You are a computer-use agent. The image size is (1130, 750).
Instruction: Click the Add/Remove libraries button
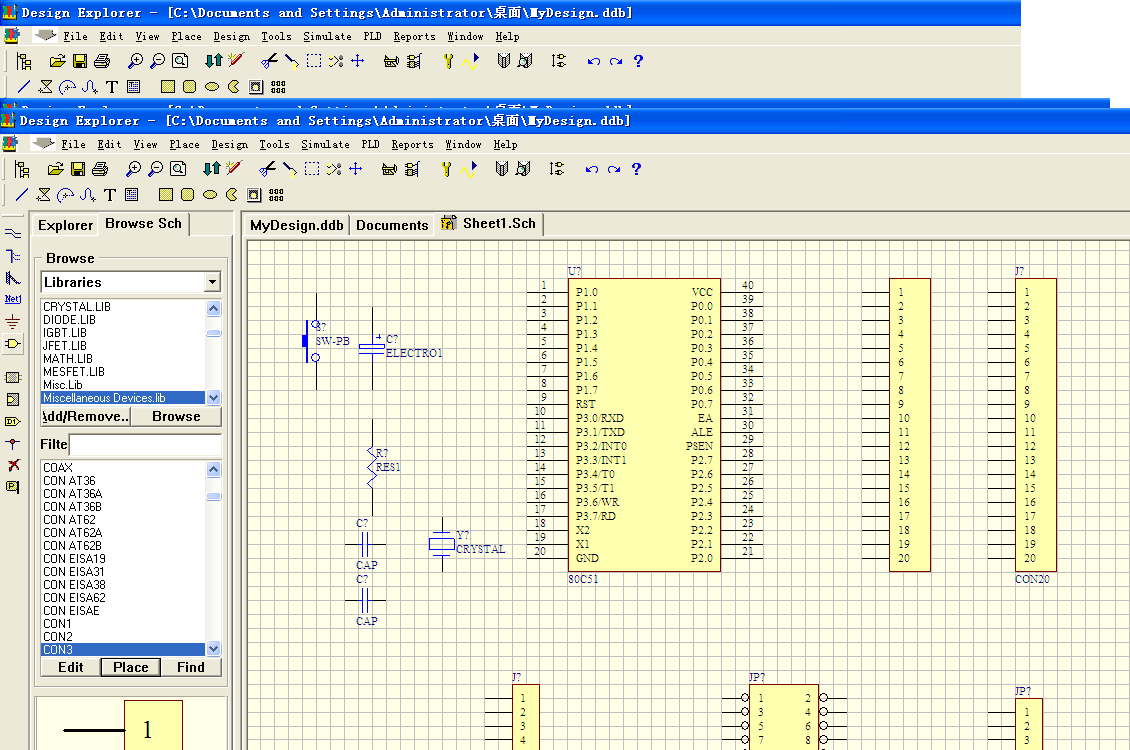point(85,417)
